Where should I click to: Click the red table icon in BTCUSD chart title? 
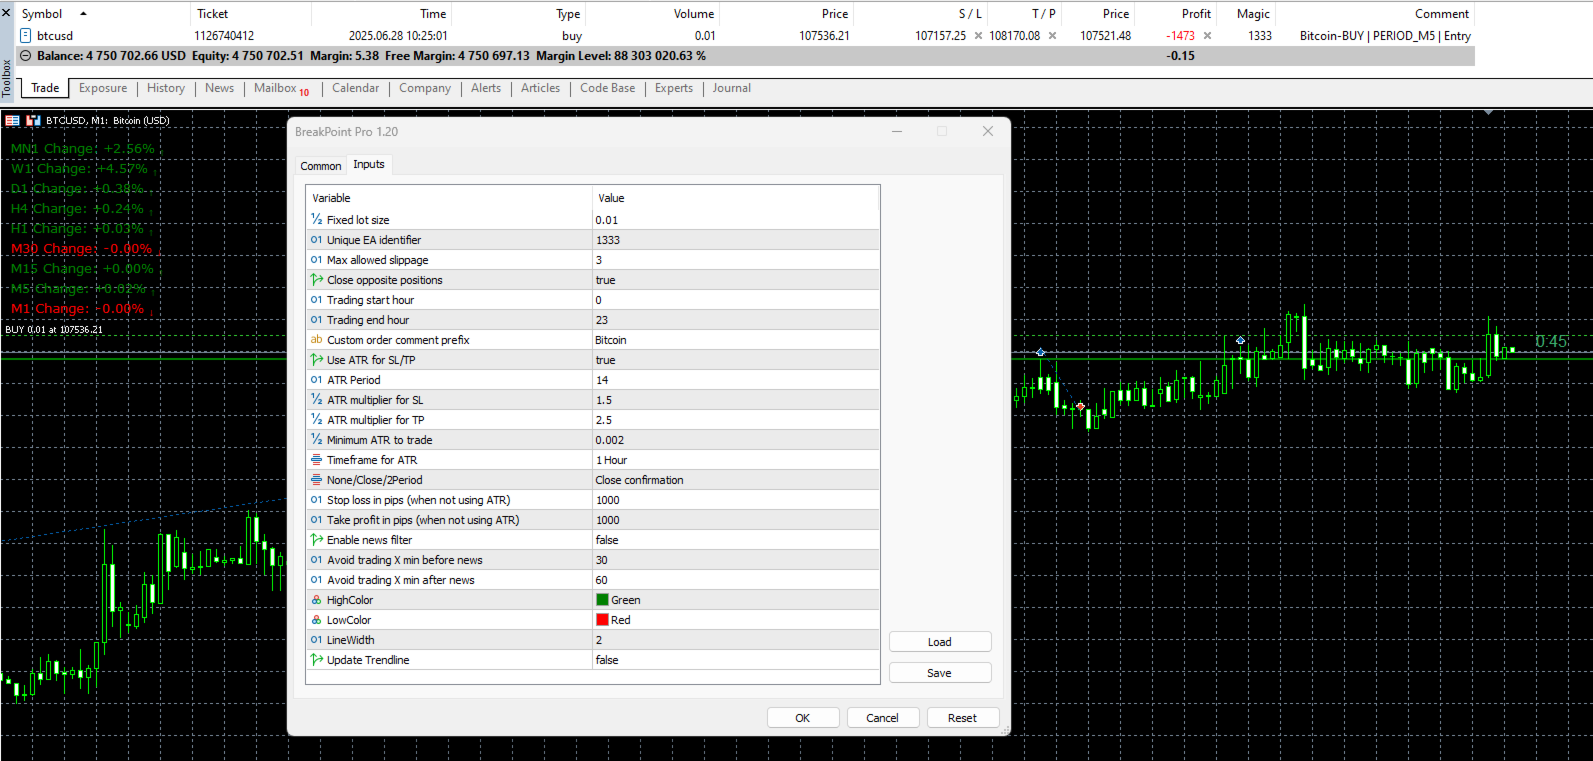tap(12, 120)
